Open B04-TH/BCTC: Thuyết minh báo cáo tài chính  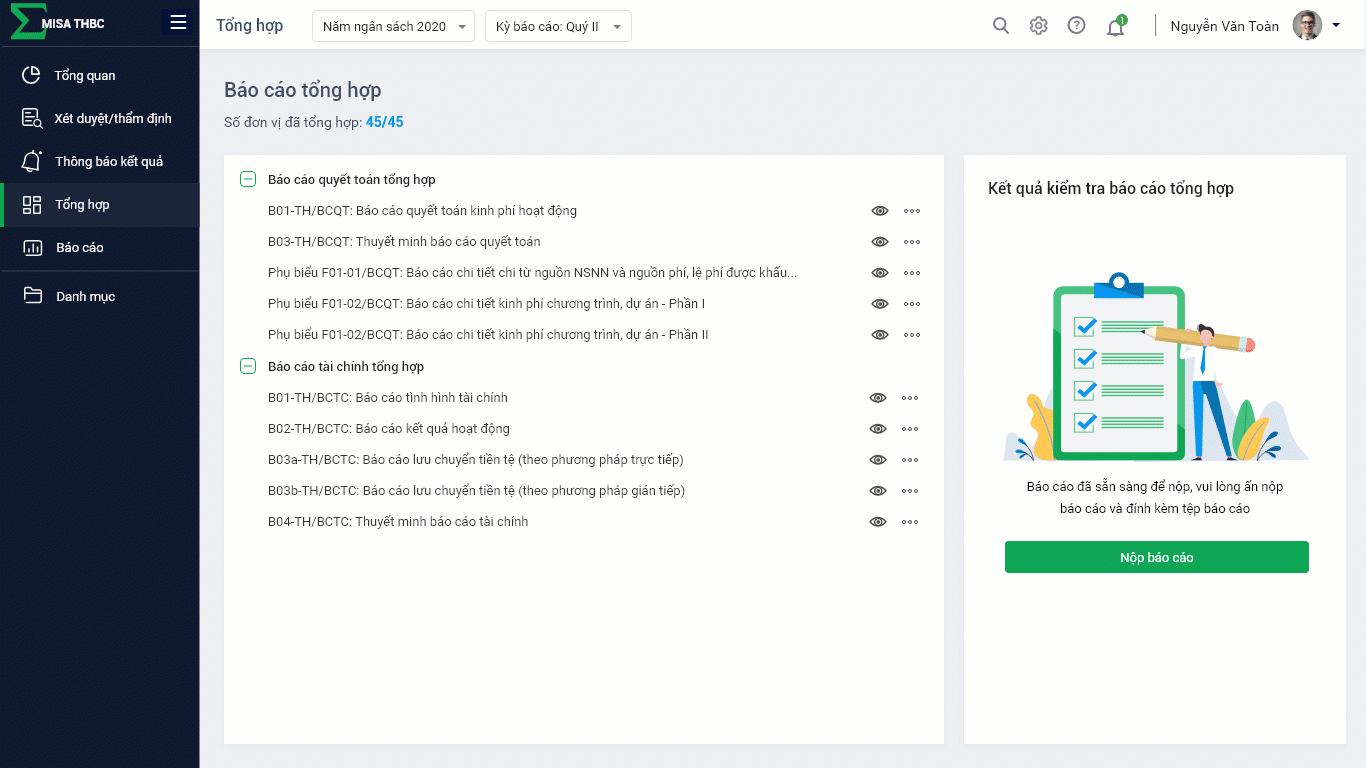point(398,522)
